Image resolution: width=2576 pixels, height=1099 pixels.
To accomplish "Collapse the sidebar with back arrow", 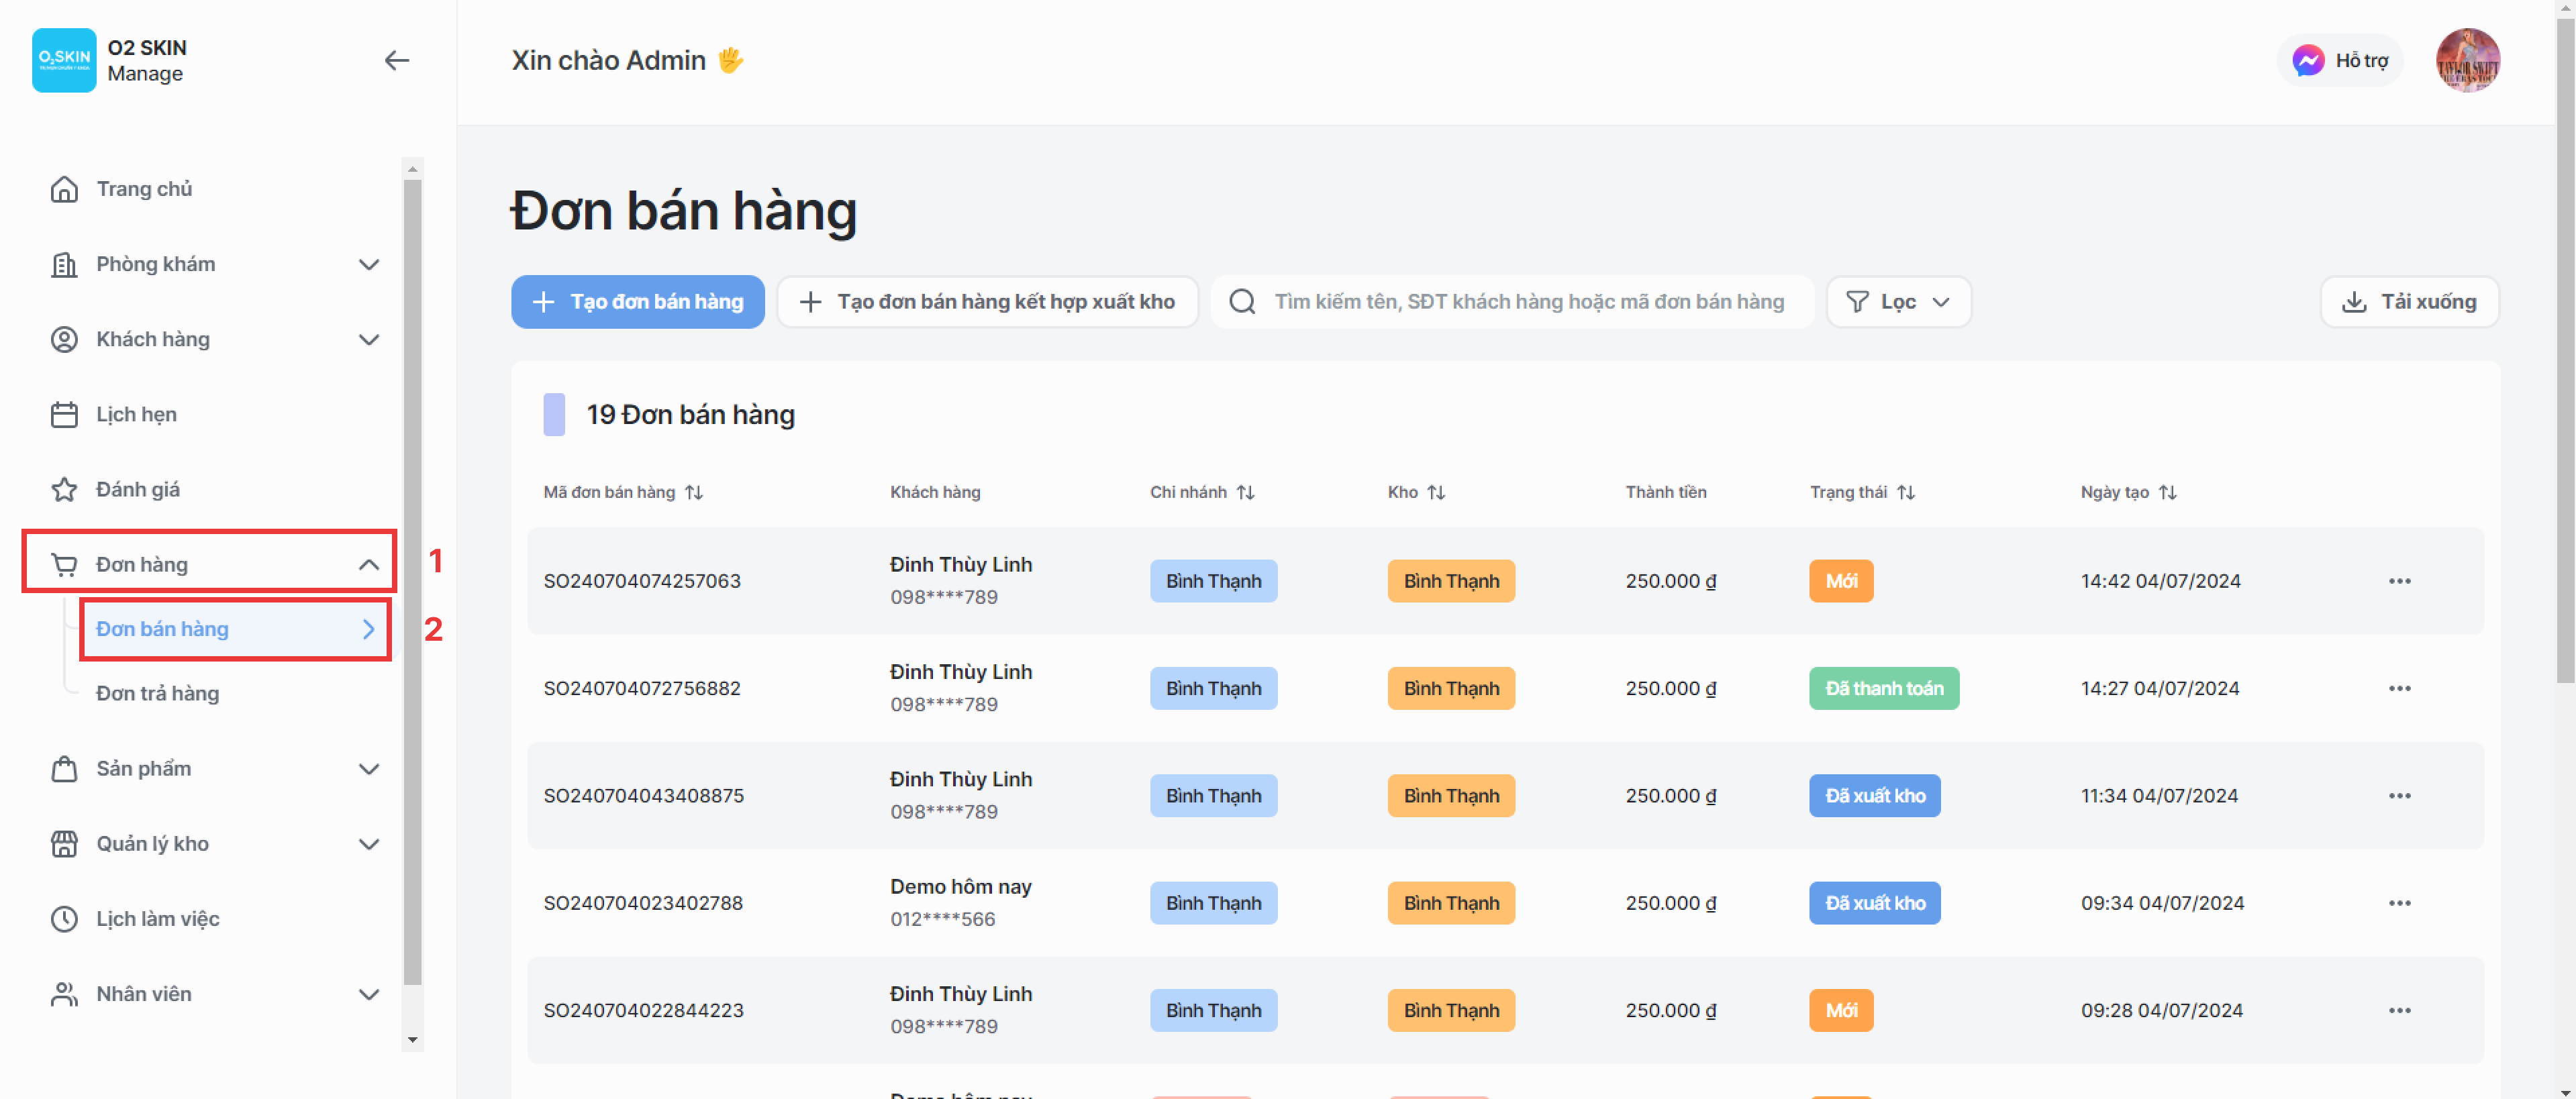I will [x=397, y=61].
